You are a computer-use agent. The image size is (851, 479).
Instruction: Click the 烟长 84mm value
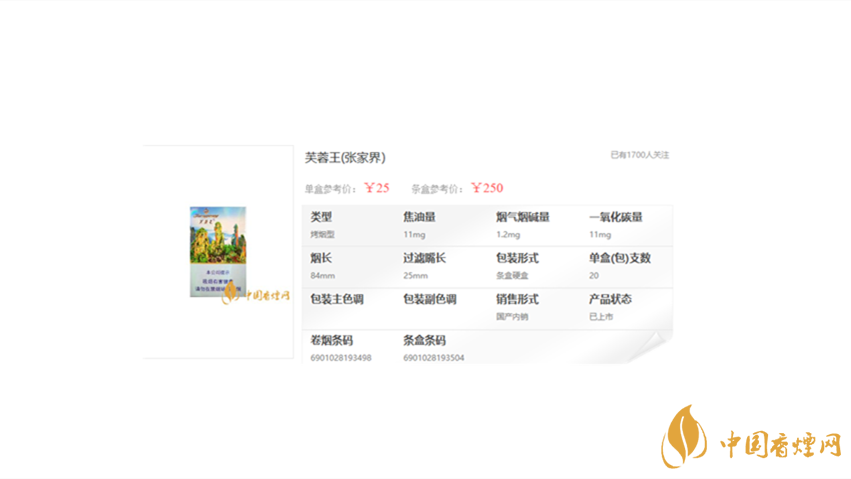tap(322, 275)
